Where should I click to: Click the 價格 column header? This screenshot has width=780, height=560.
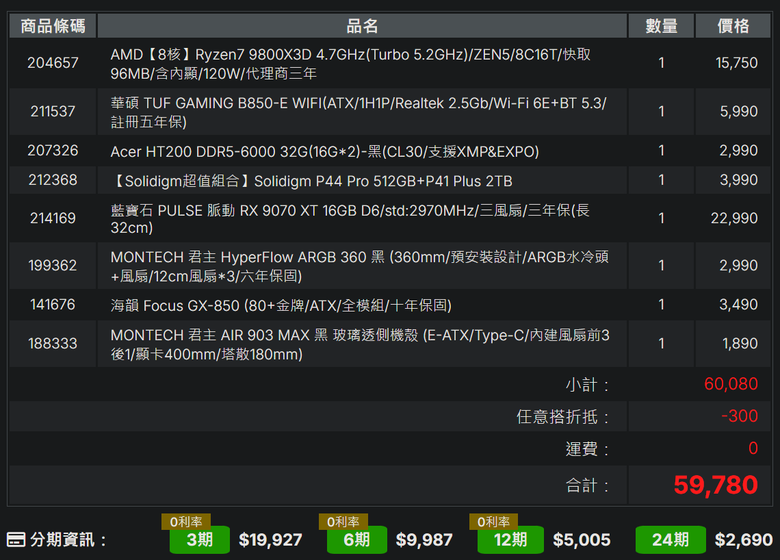pyautogui.click(x=733, y=26)
